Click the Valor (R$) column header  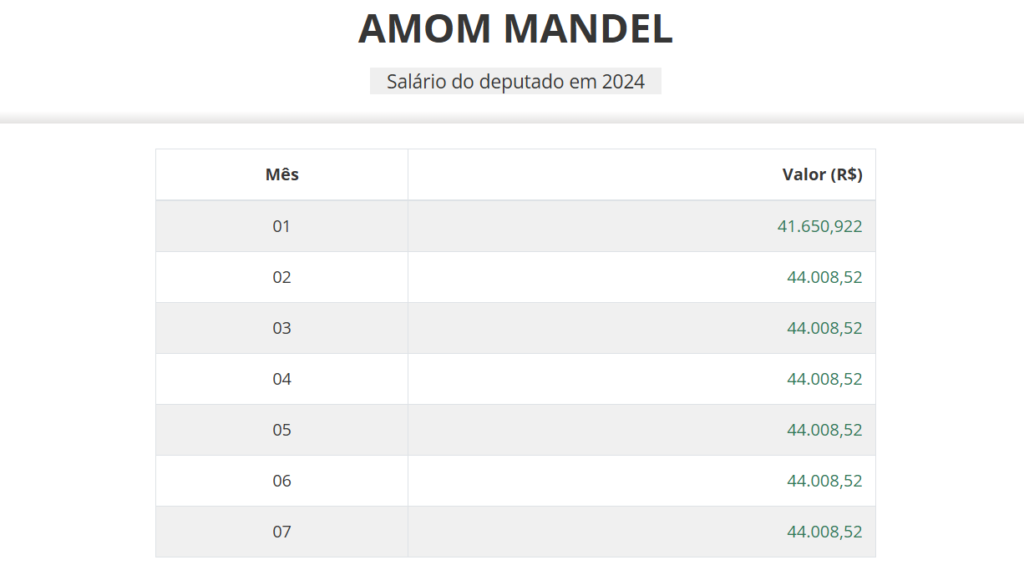(x=822, y=175)
